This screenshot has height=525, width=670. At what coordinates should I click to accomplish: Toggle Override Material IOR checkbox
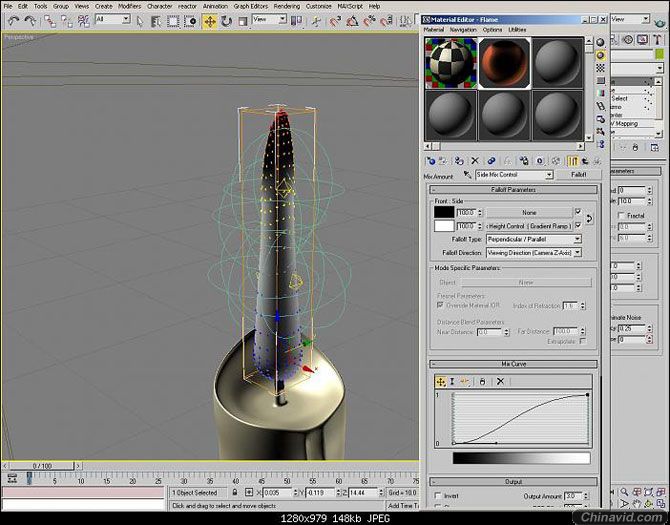[x=440, y=305]
